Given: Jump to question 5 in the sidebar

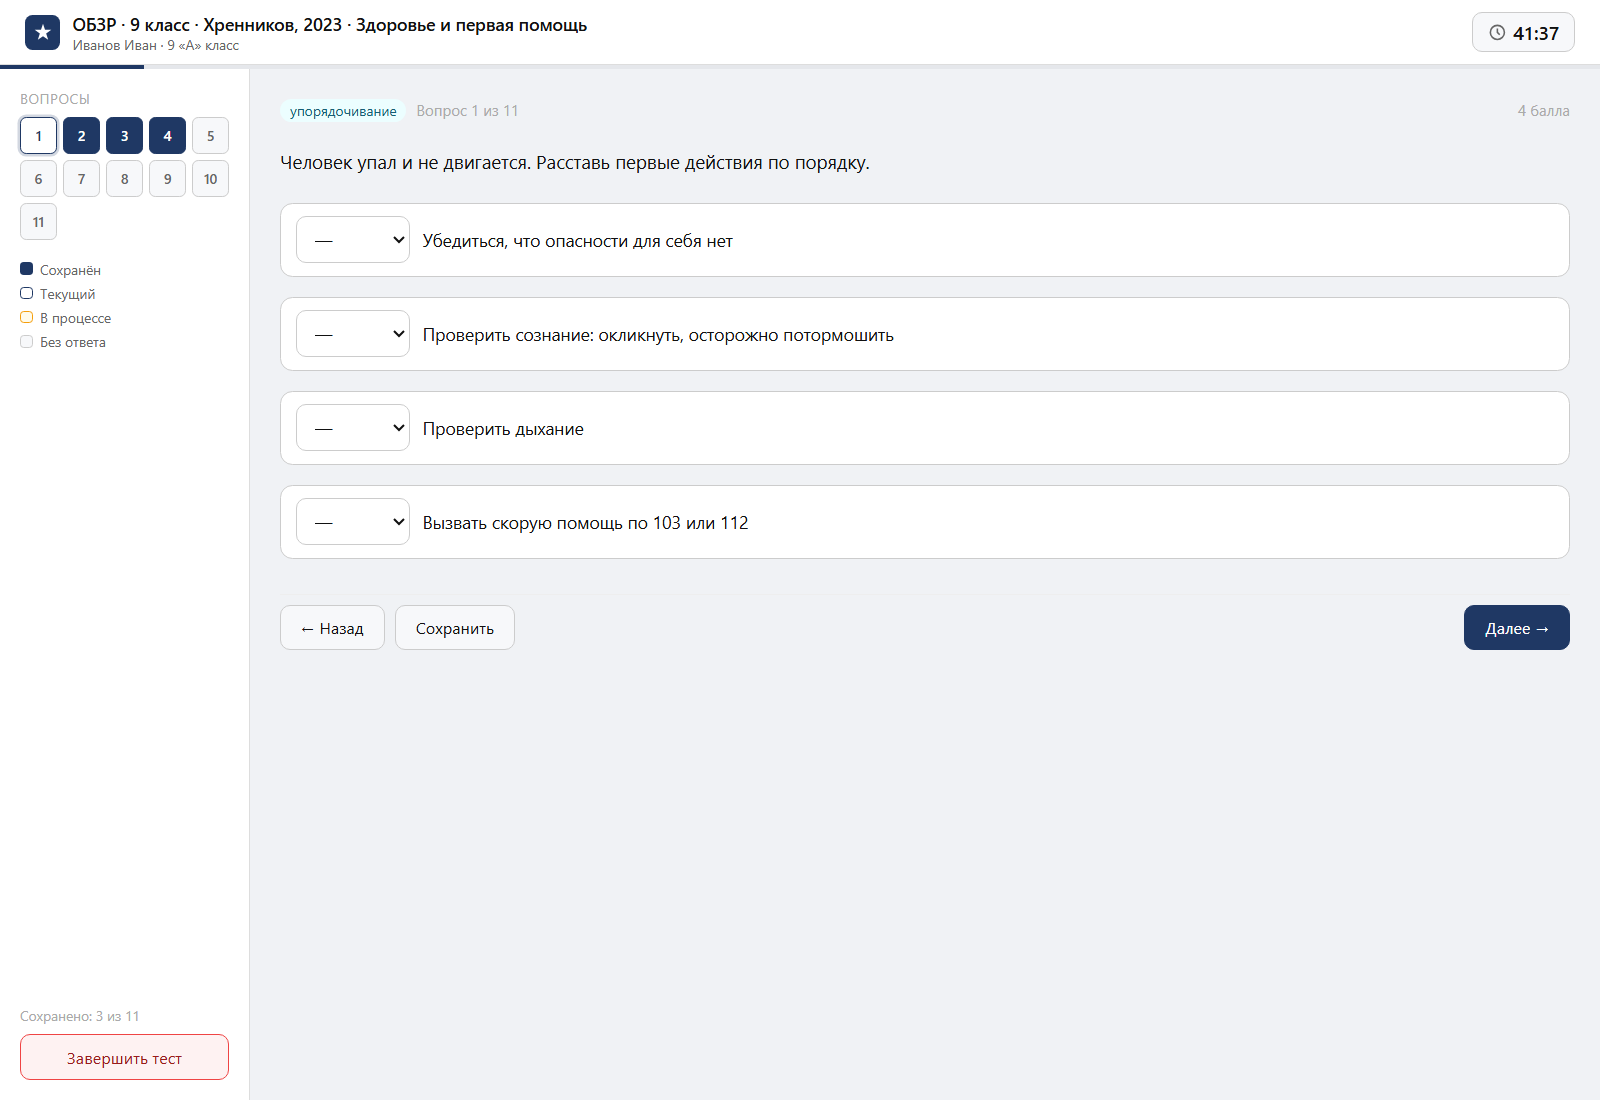Looking at the screenshot, I should [210, 136].
